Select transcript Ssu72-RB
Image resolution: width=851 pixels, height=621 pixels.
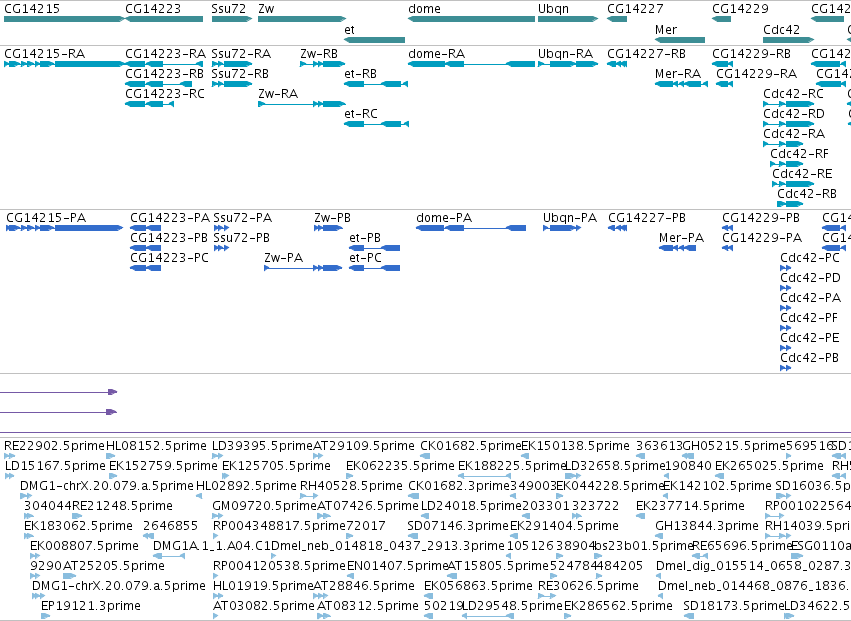pos(232,84)
